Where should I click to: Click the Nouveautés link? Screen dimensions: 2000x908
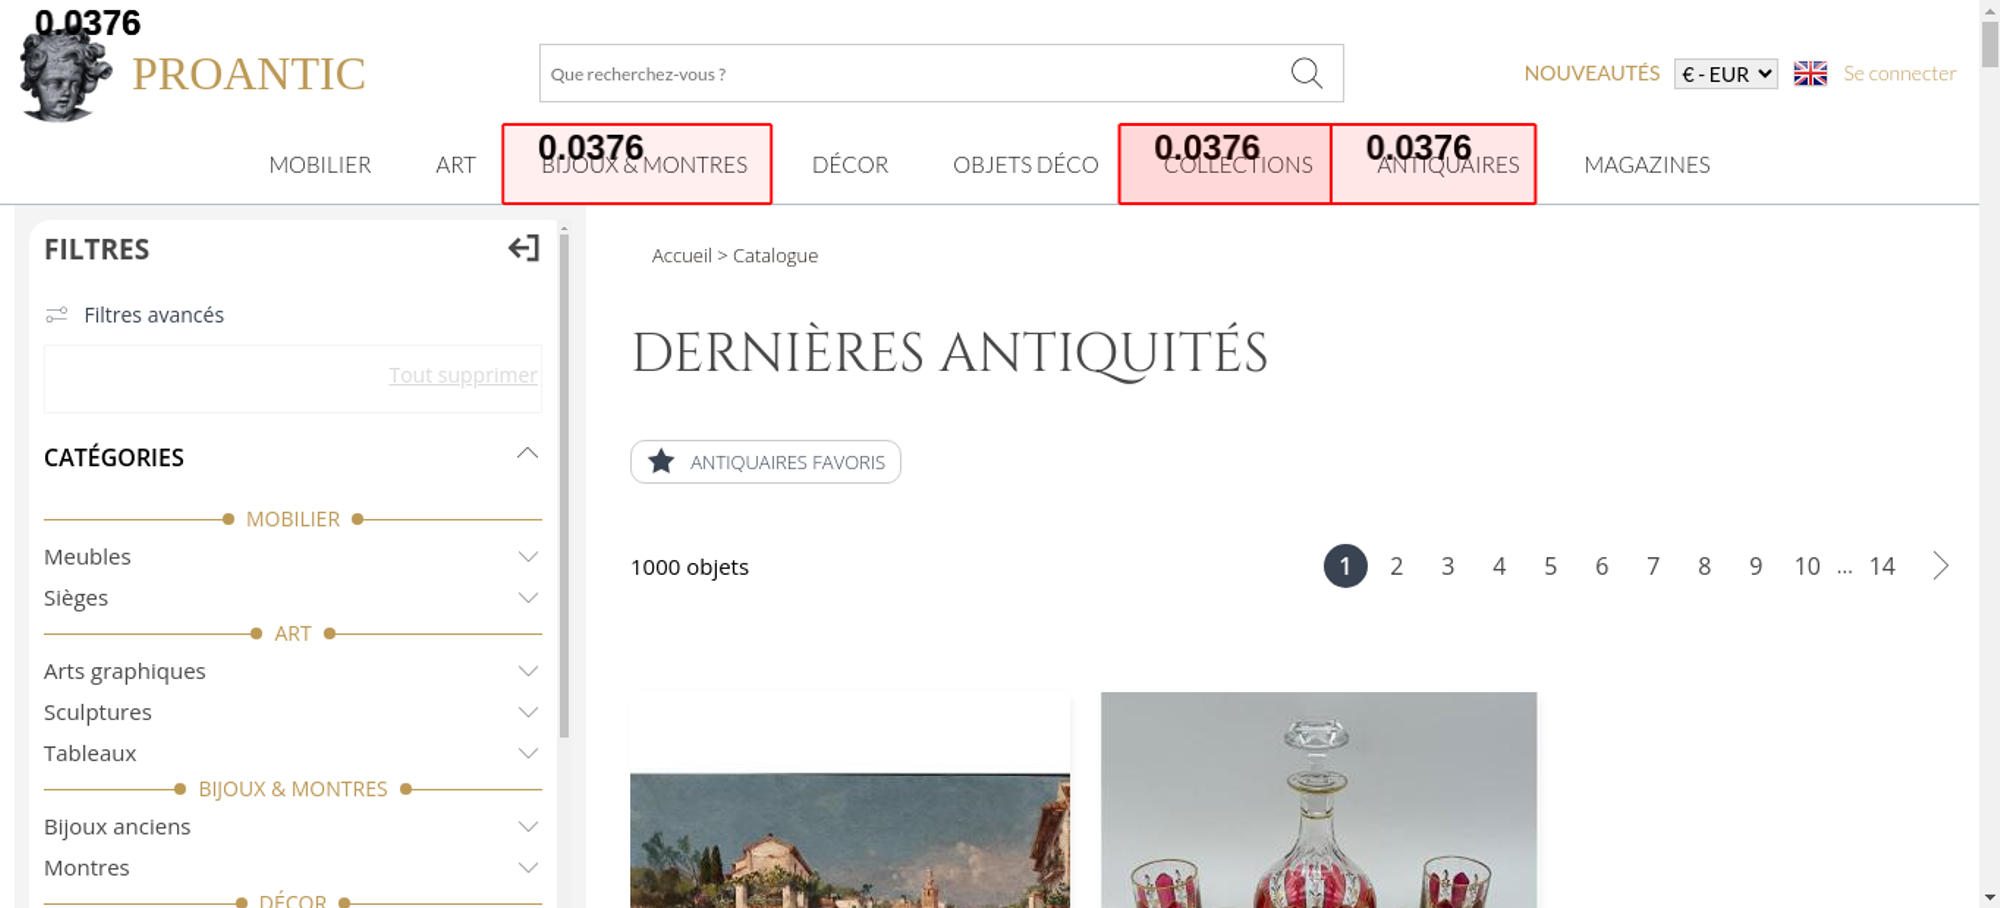coord(1591,73)
